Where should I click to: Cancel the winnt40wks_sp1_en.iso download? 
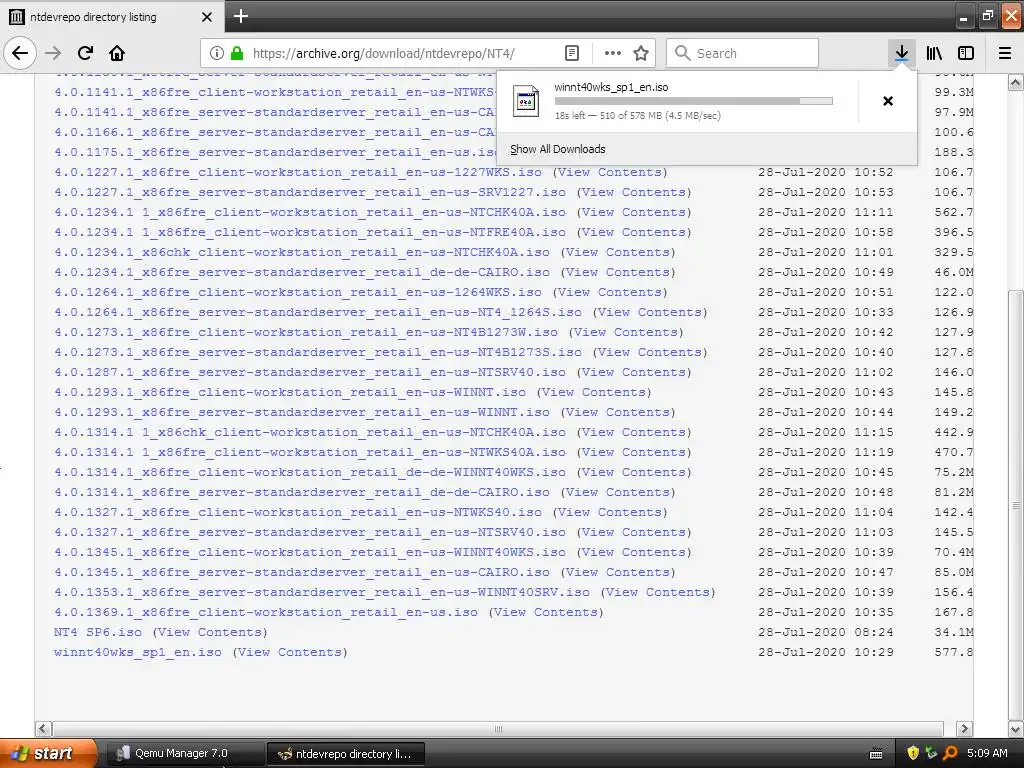click(x=888, y=101)
